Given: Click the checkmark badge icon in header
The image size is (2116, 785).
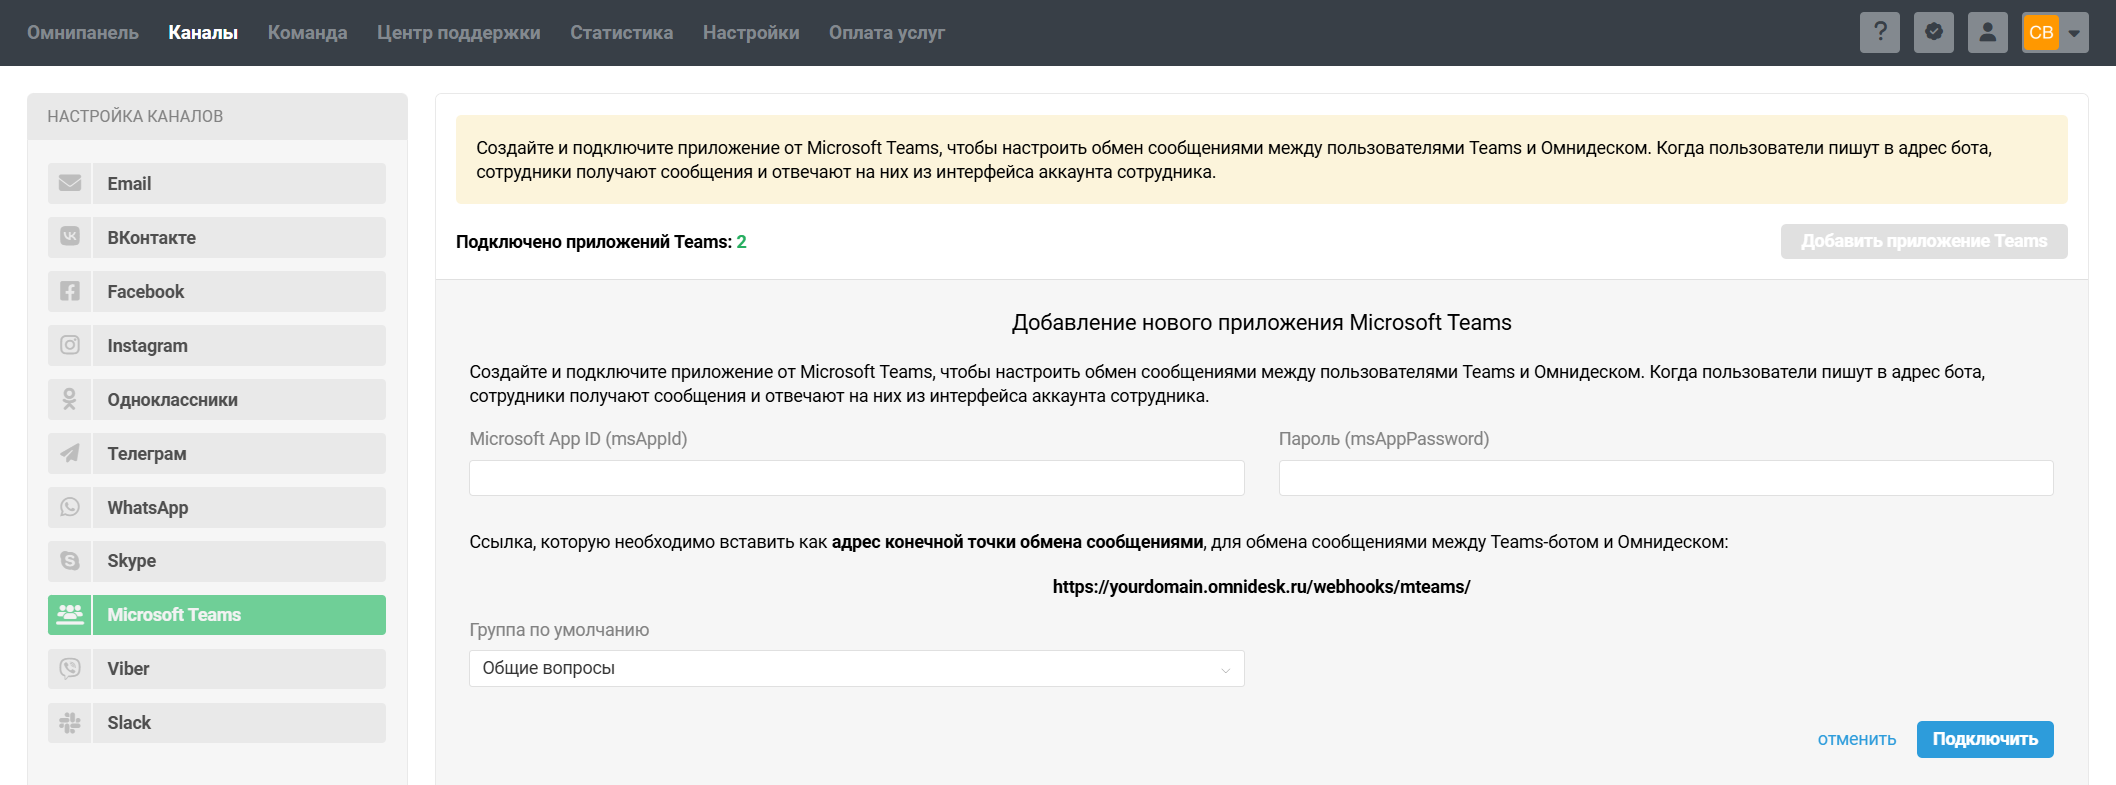Looking at the screenshot, I should (x=1934, y=33).
